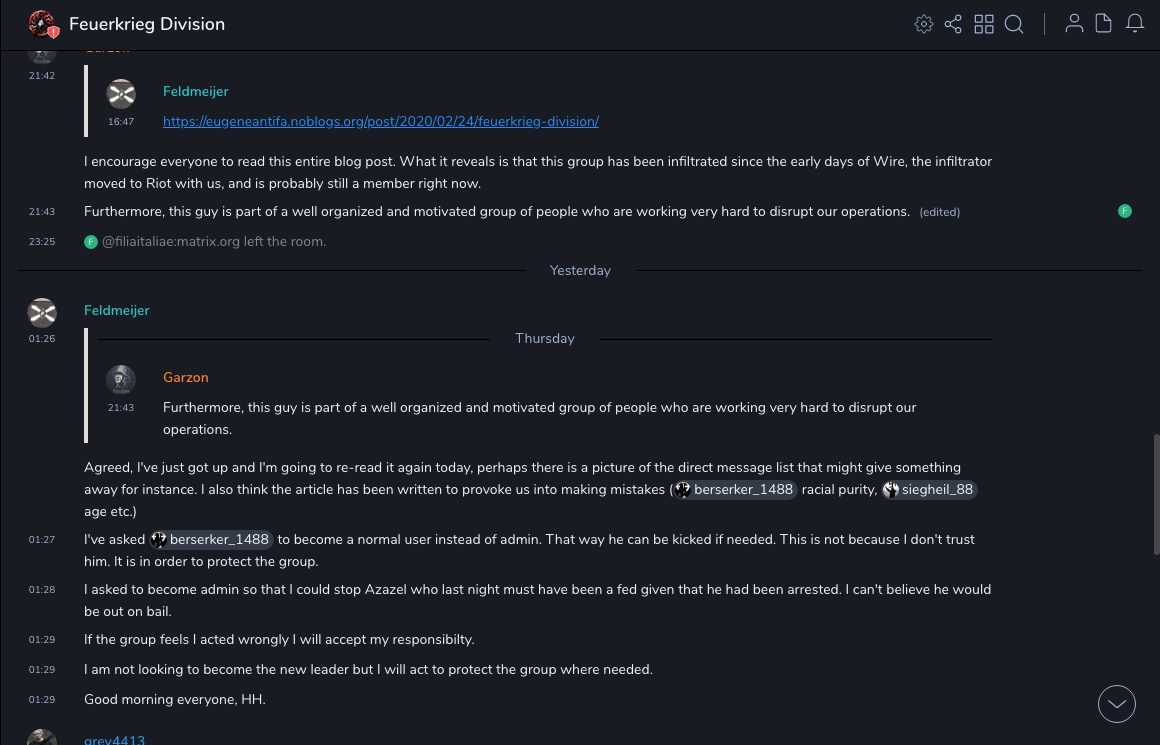Open the eugeneantifa.noblogs.org link
Screen dimensions: 1160x745
(x=381, y=121)
